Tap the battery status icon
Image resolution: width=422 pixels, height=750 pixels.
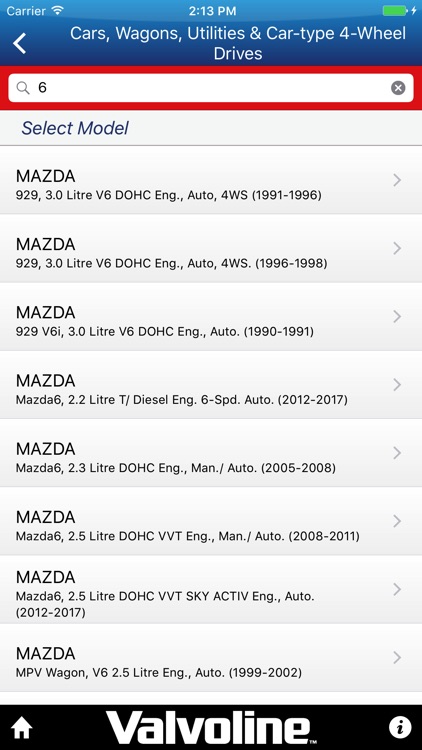click(x=395, y=11)
